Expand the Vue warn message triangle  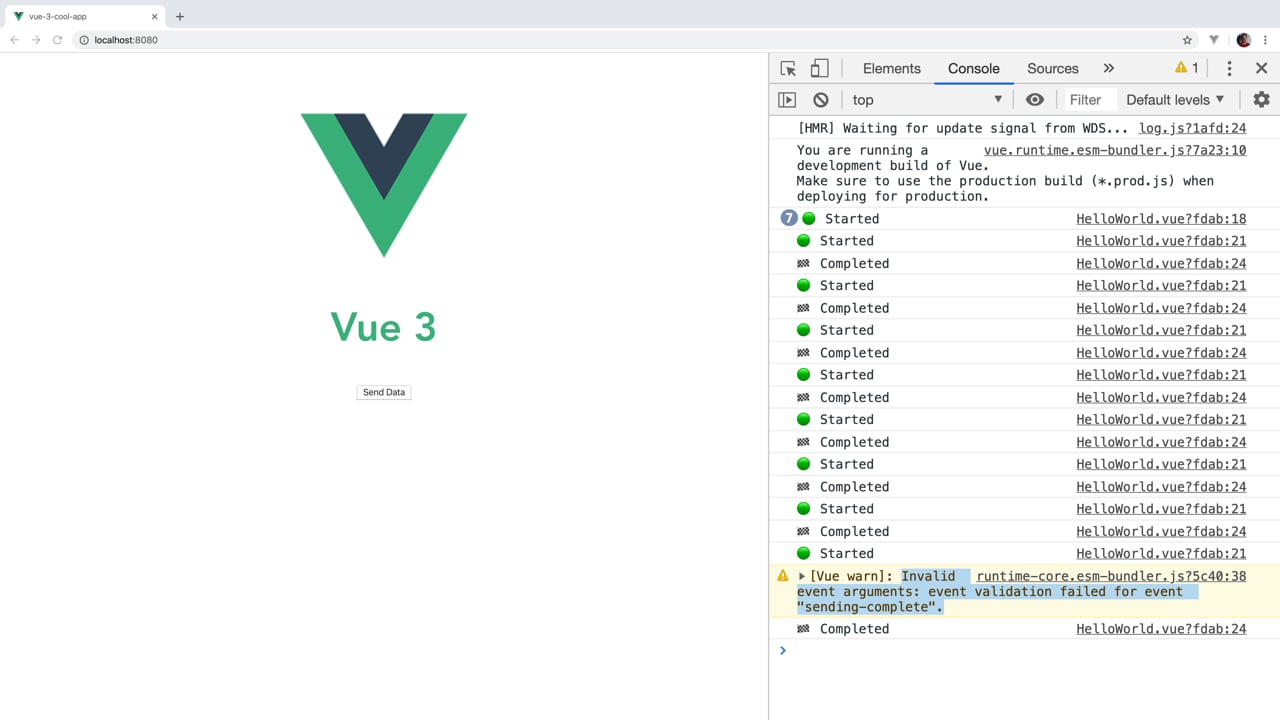pyautogui.click(x=802, y=576)
